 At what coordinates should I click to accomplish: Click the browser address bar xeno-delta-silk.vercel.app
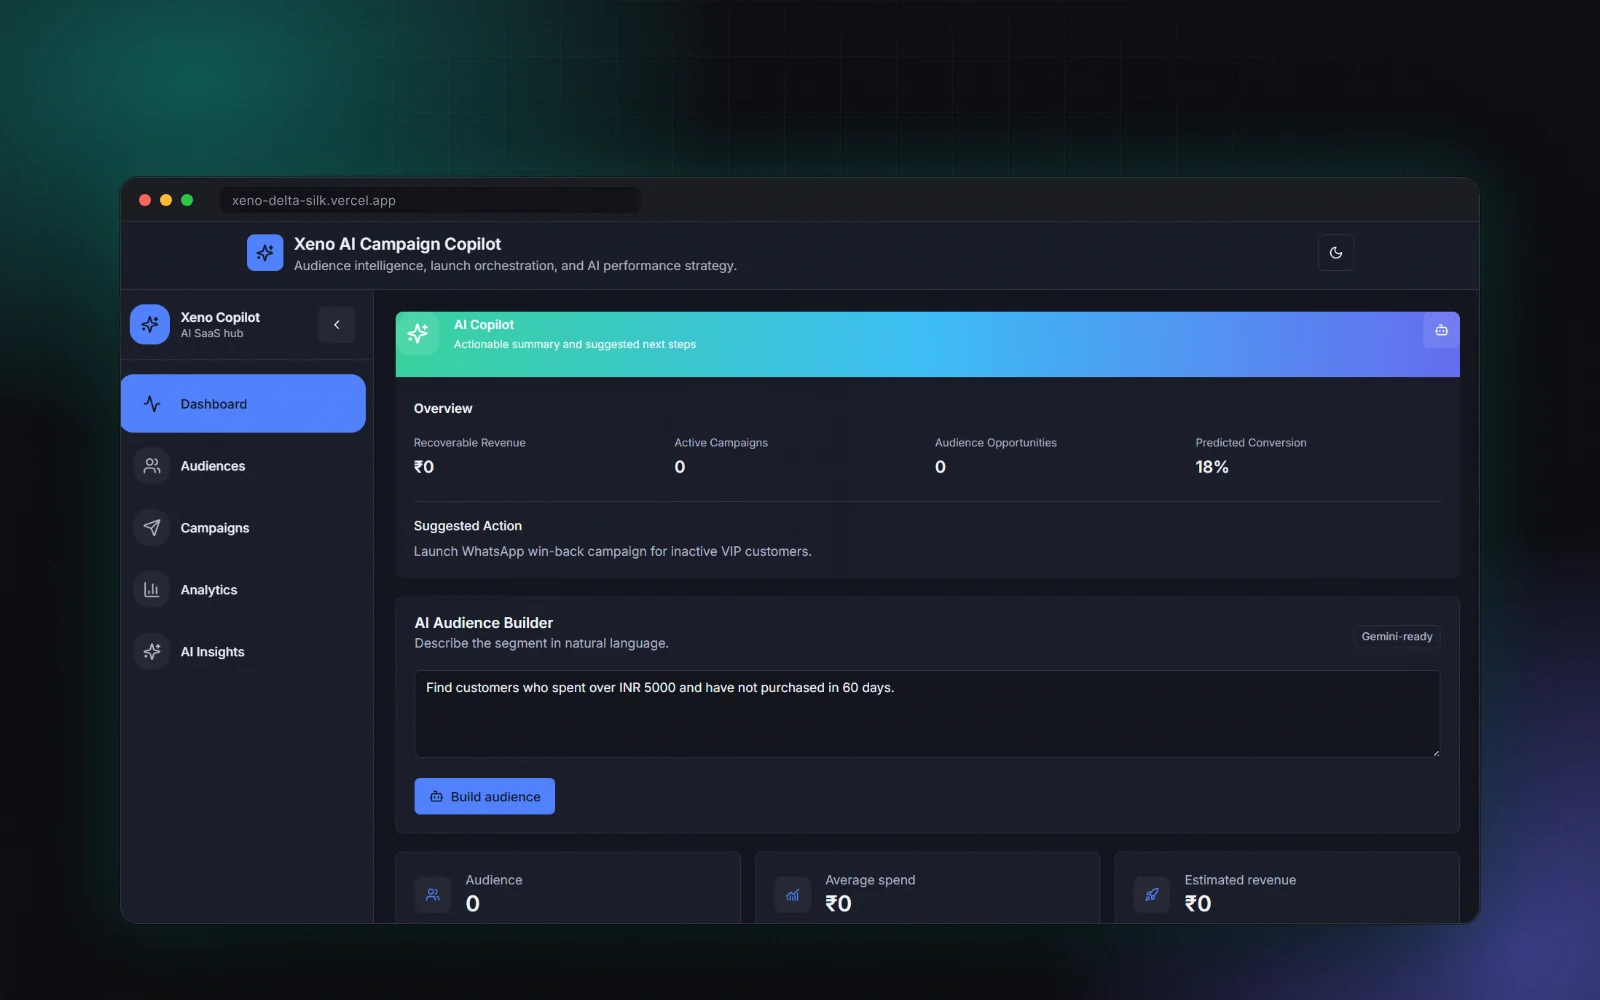click(430, 200)
